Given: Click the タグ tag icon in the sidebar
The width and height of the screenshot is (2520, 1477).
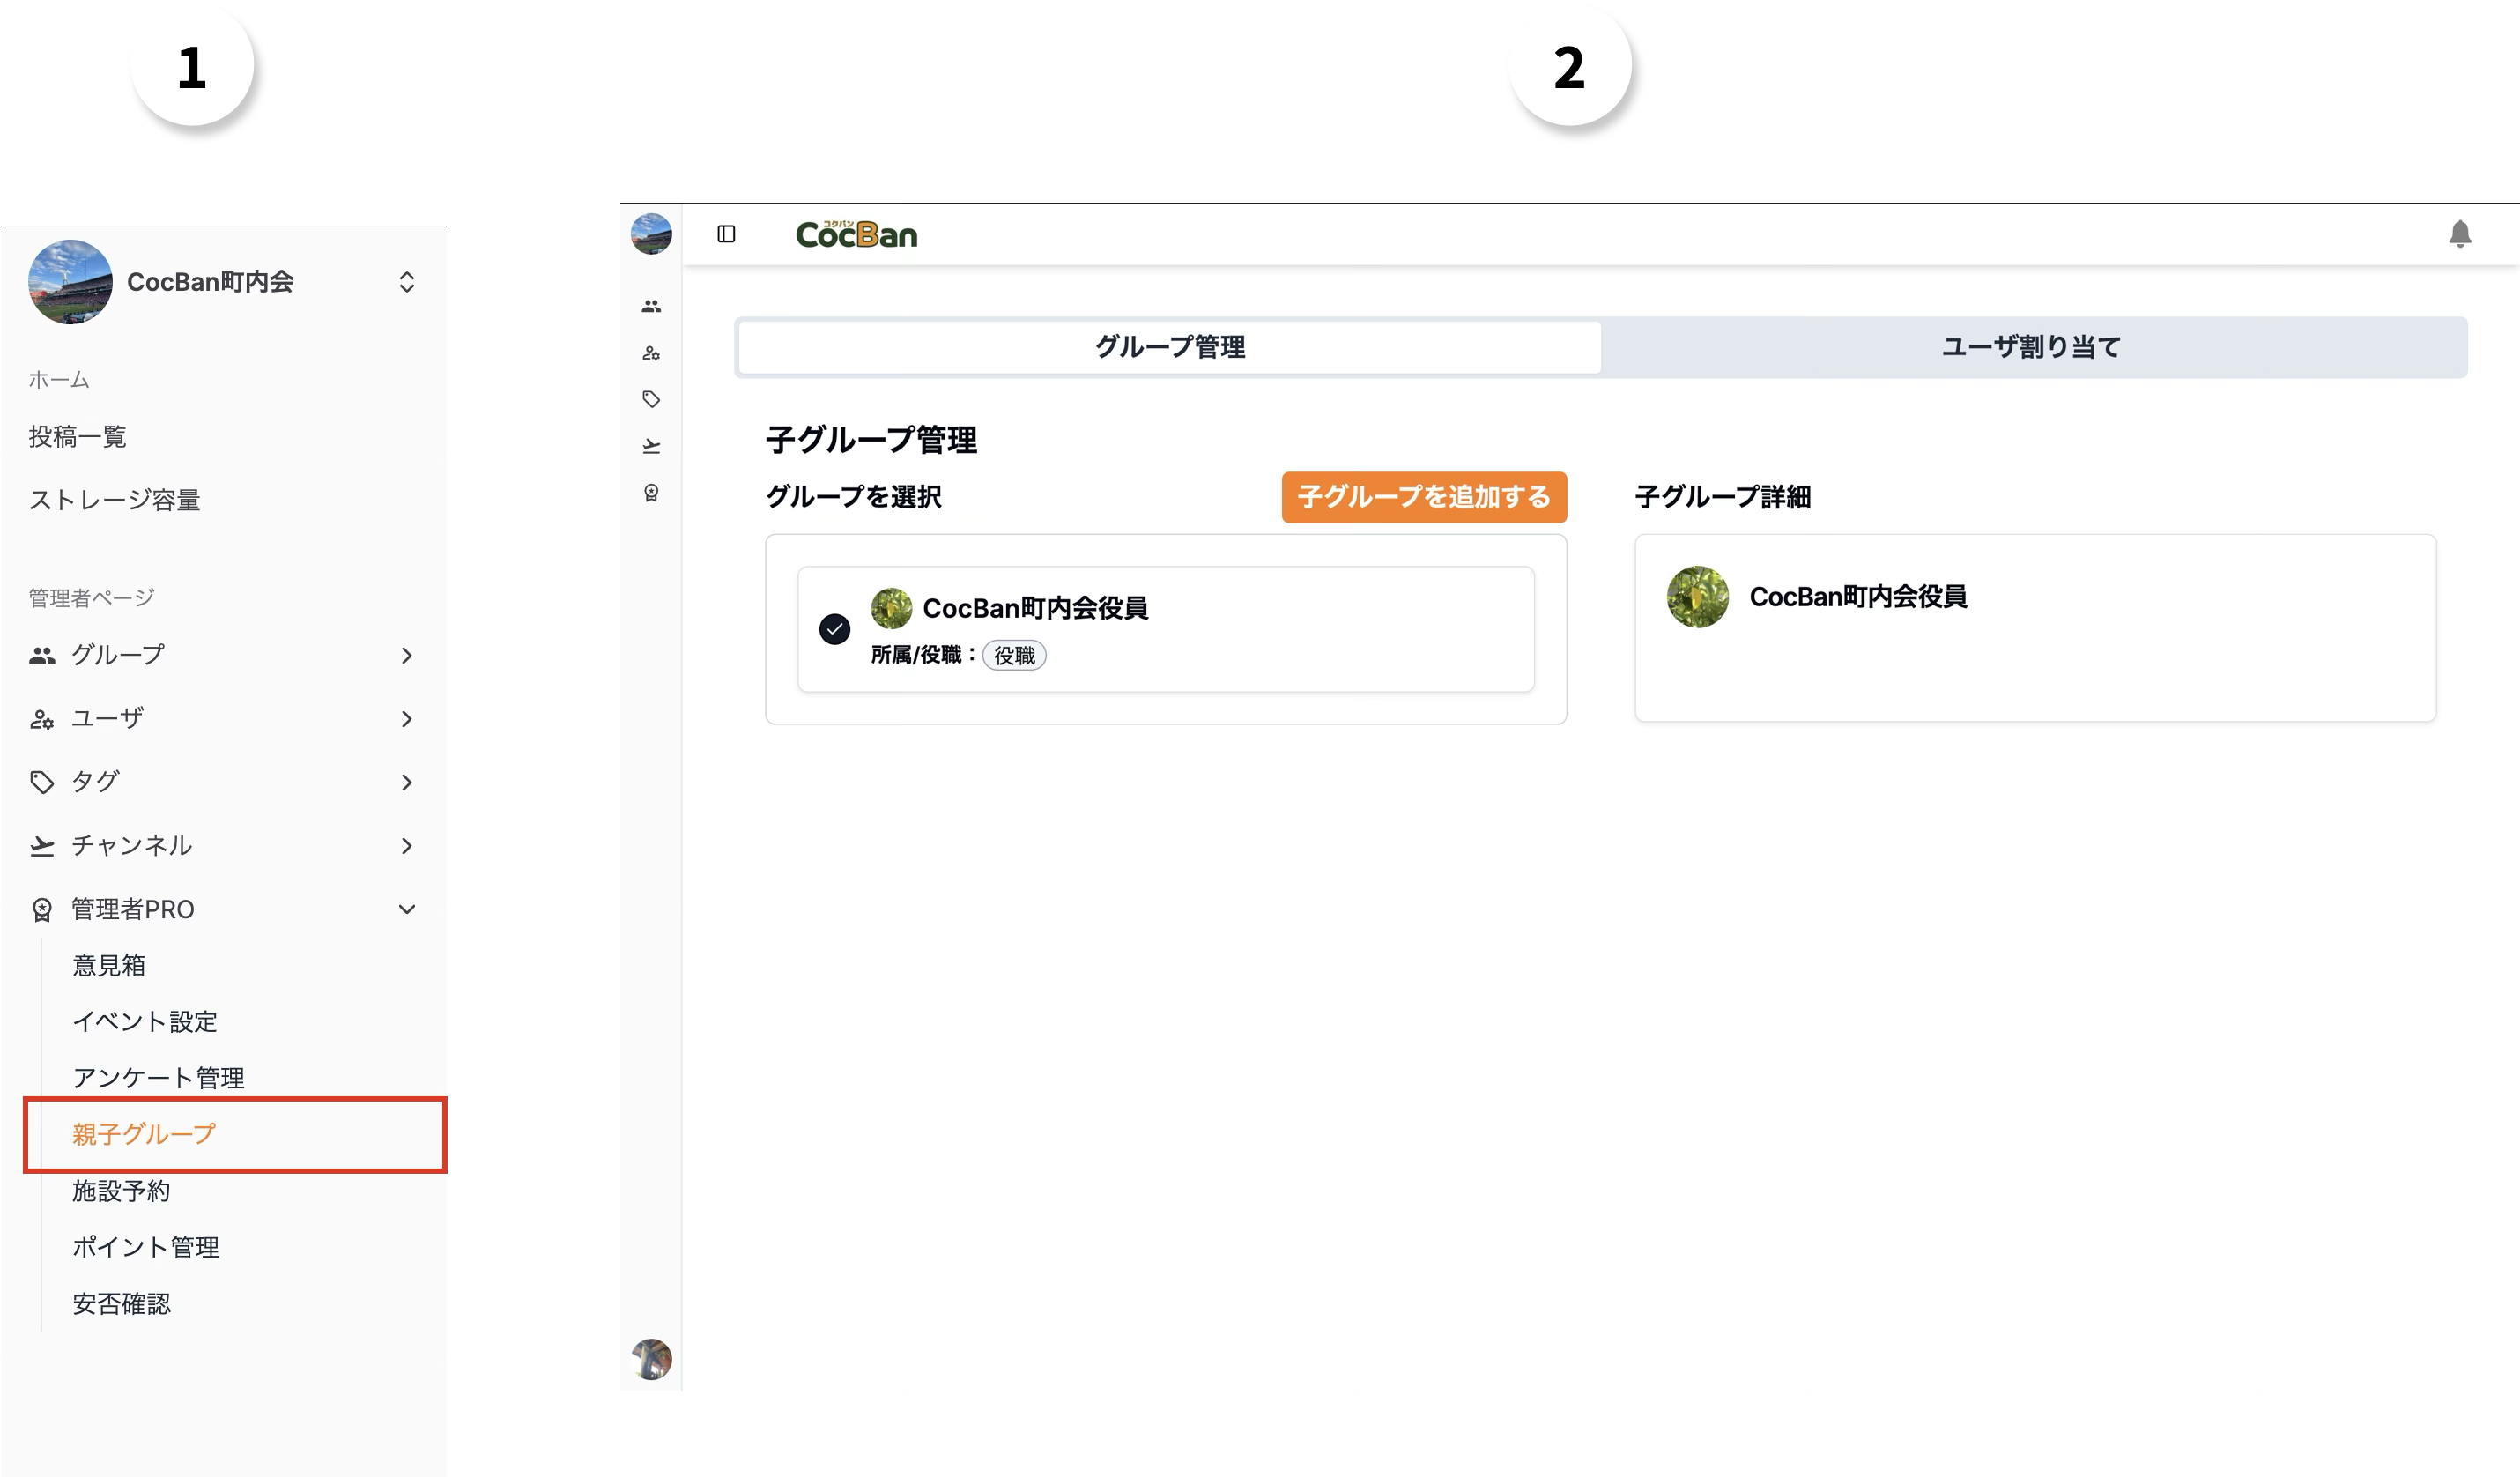Looking at the screenshot, I should pos(42,782).
